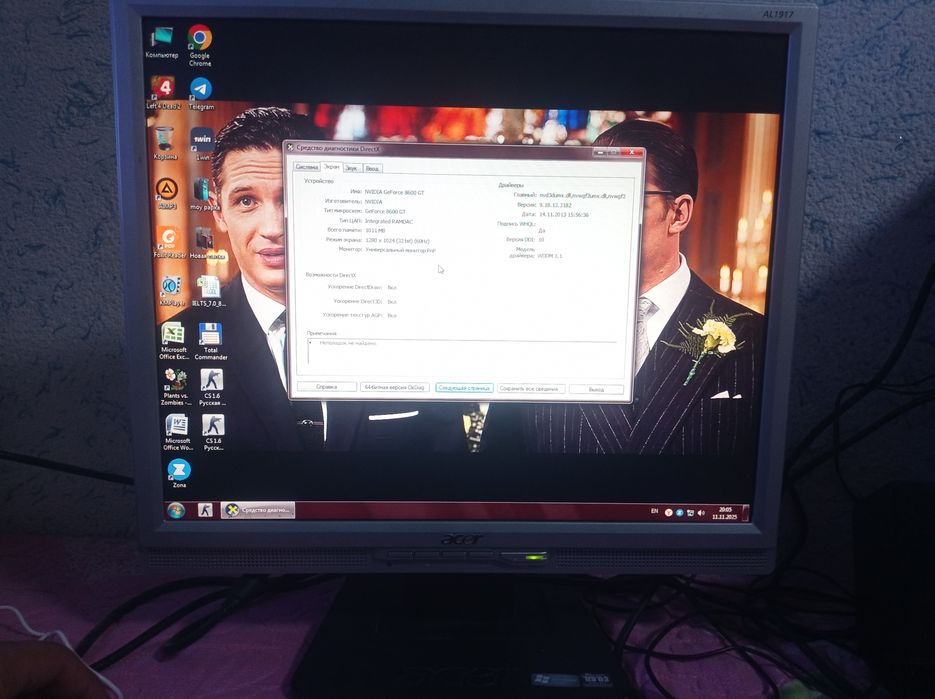Launch Google Chrome from the desktop
Viewport: 935px width, 699px height.
coord(200,45)
